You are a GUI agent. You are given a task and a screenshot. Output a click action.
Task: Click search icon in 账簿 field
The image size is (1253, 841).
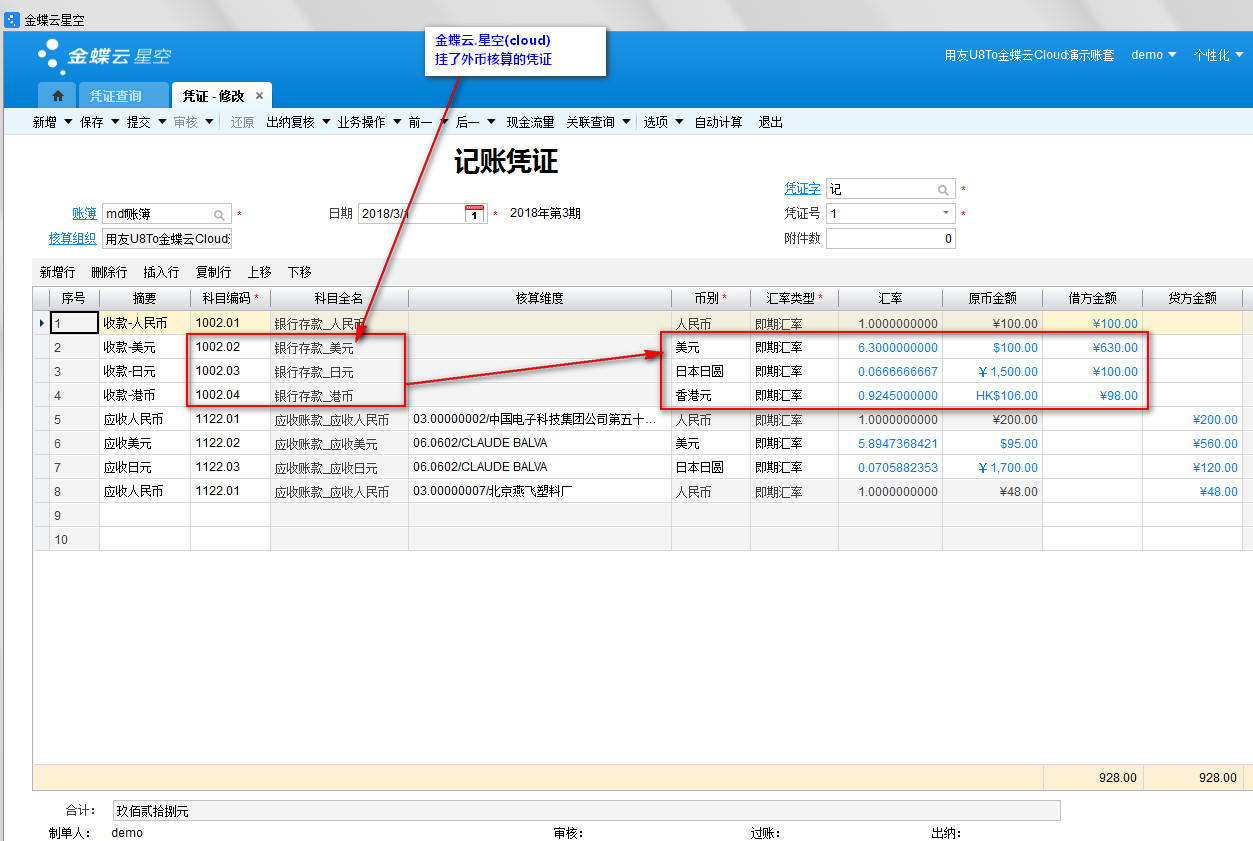pos(219,214)
